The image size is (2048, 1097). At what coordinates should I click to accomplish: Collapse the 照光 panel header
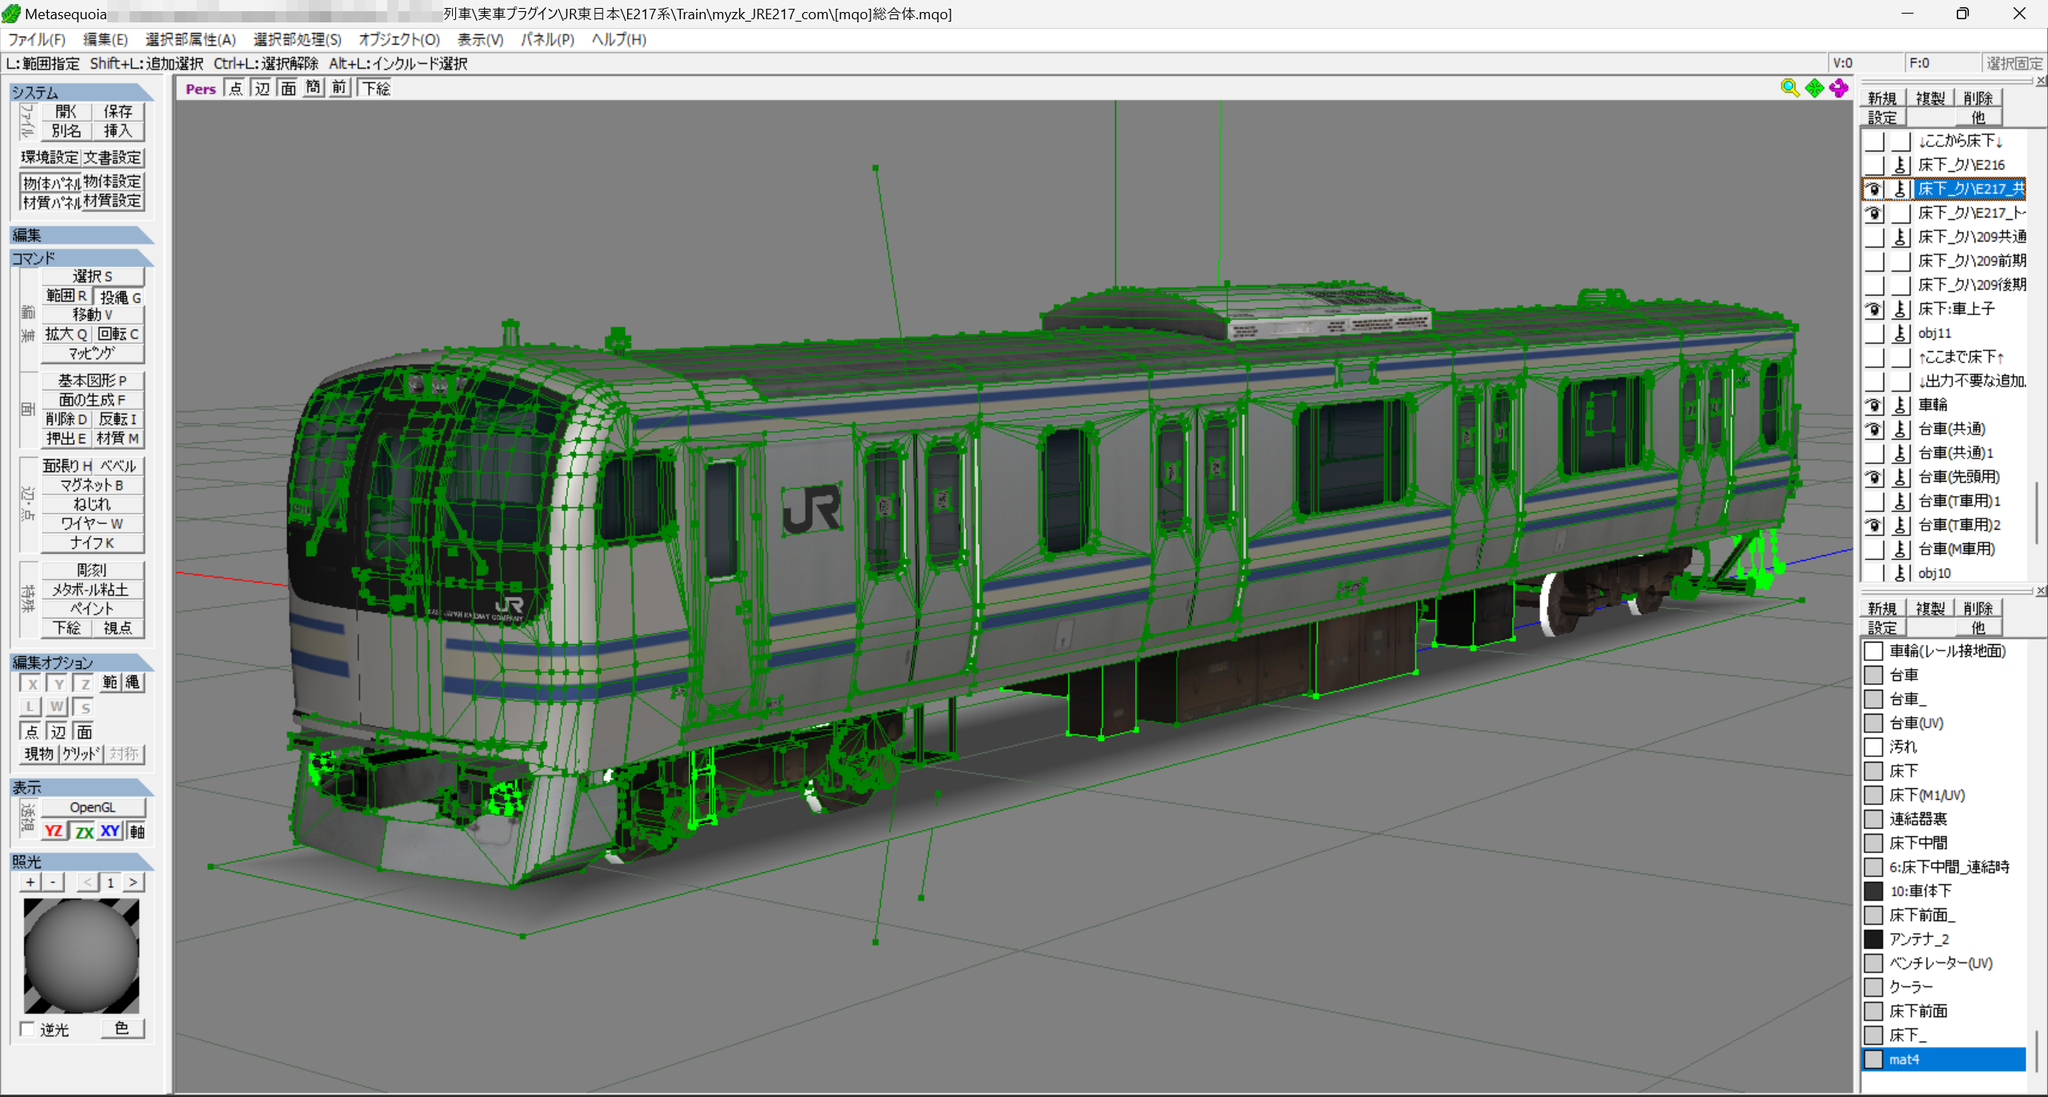pos(82,861)
